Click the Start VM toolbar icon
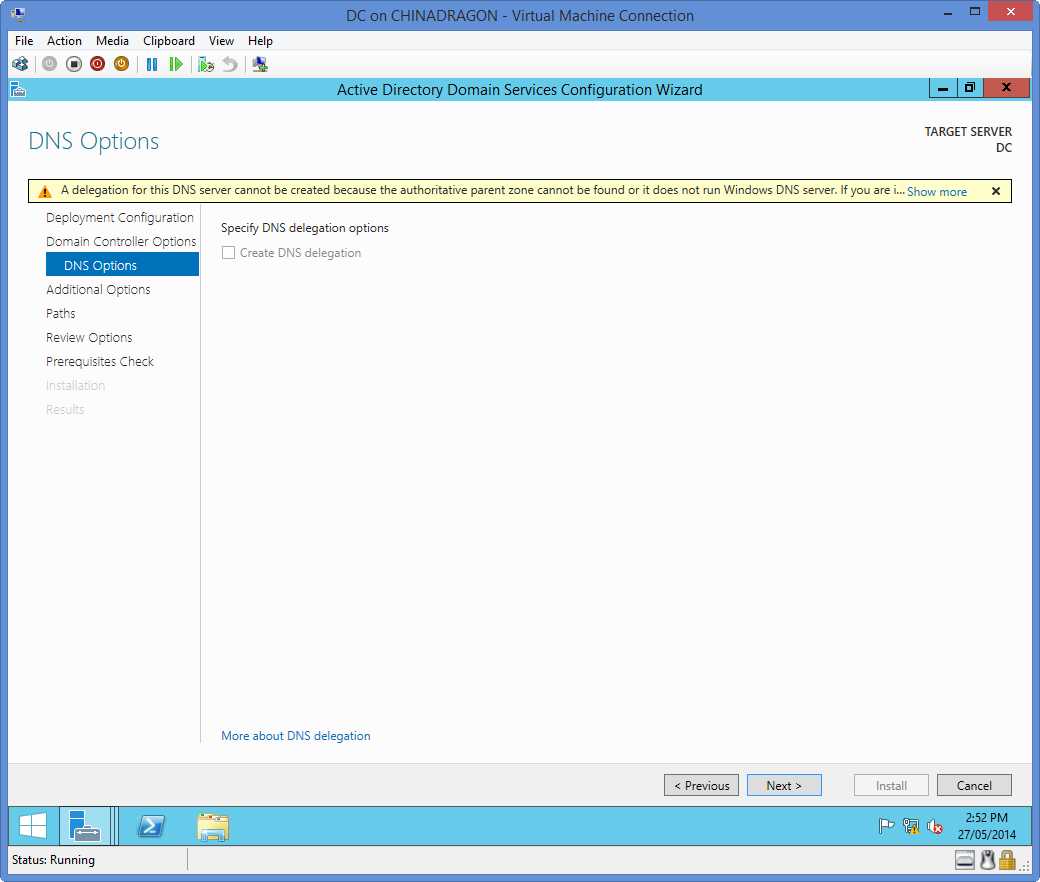Image resolution: width=1040 pixels, height=882 pixels. tap(50, 64)
